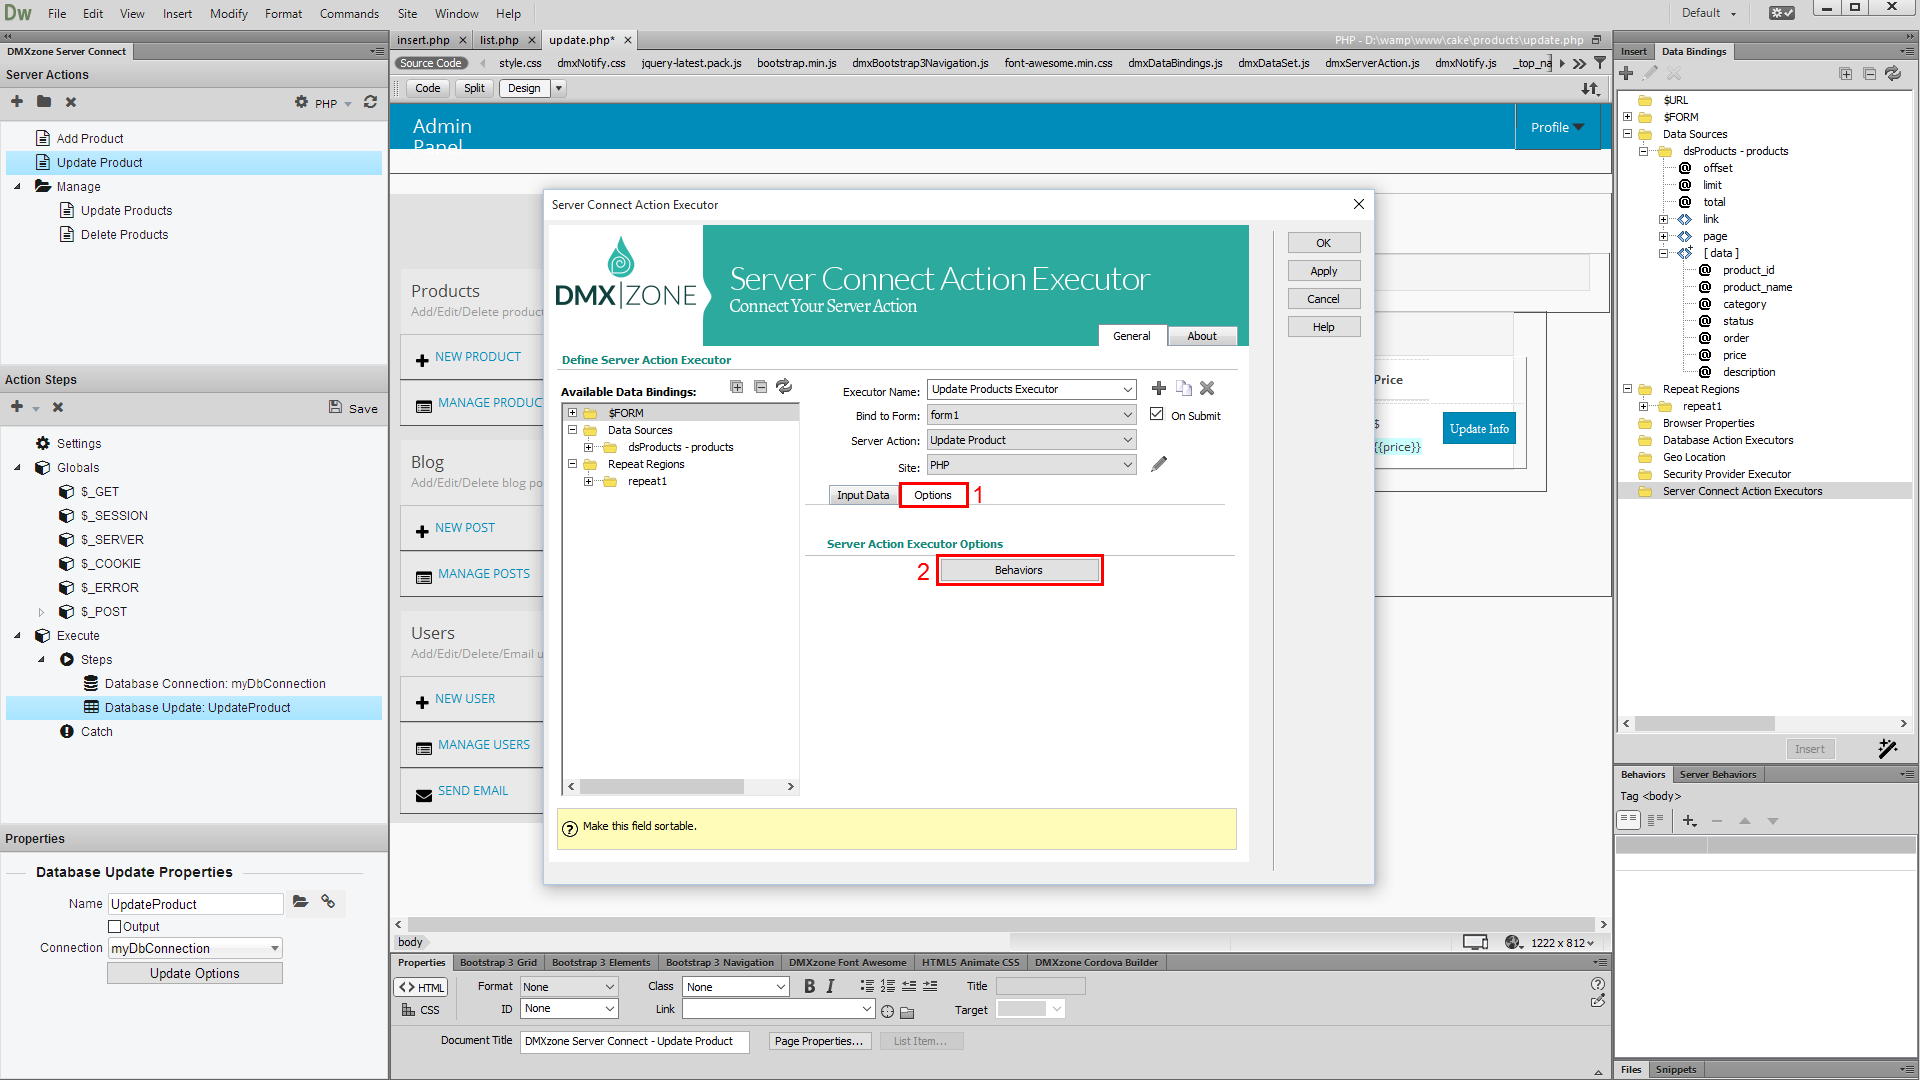1920x1080 pixels.
Task: Enable the Output checkbox
Action: [x=115, y=927]
